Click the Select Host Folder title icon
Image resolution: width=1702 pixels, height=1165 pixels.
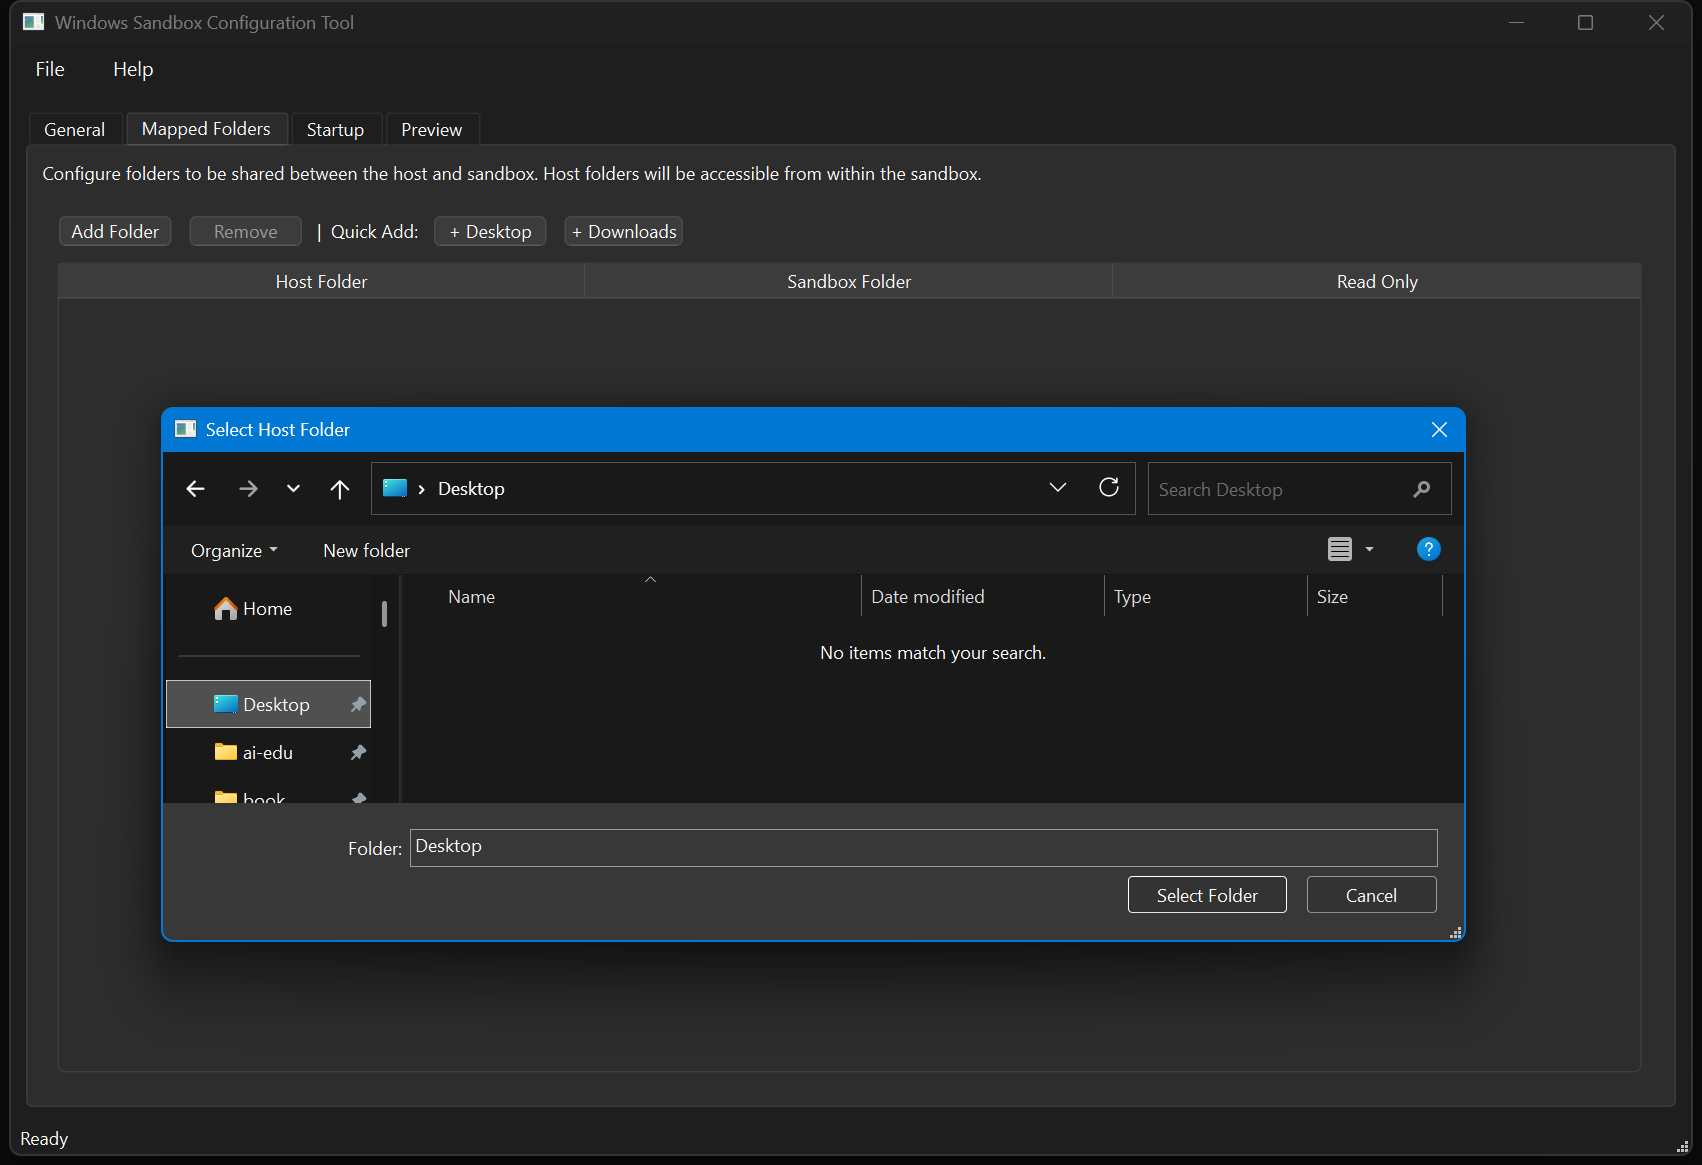coord(186,429)
